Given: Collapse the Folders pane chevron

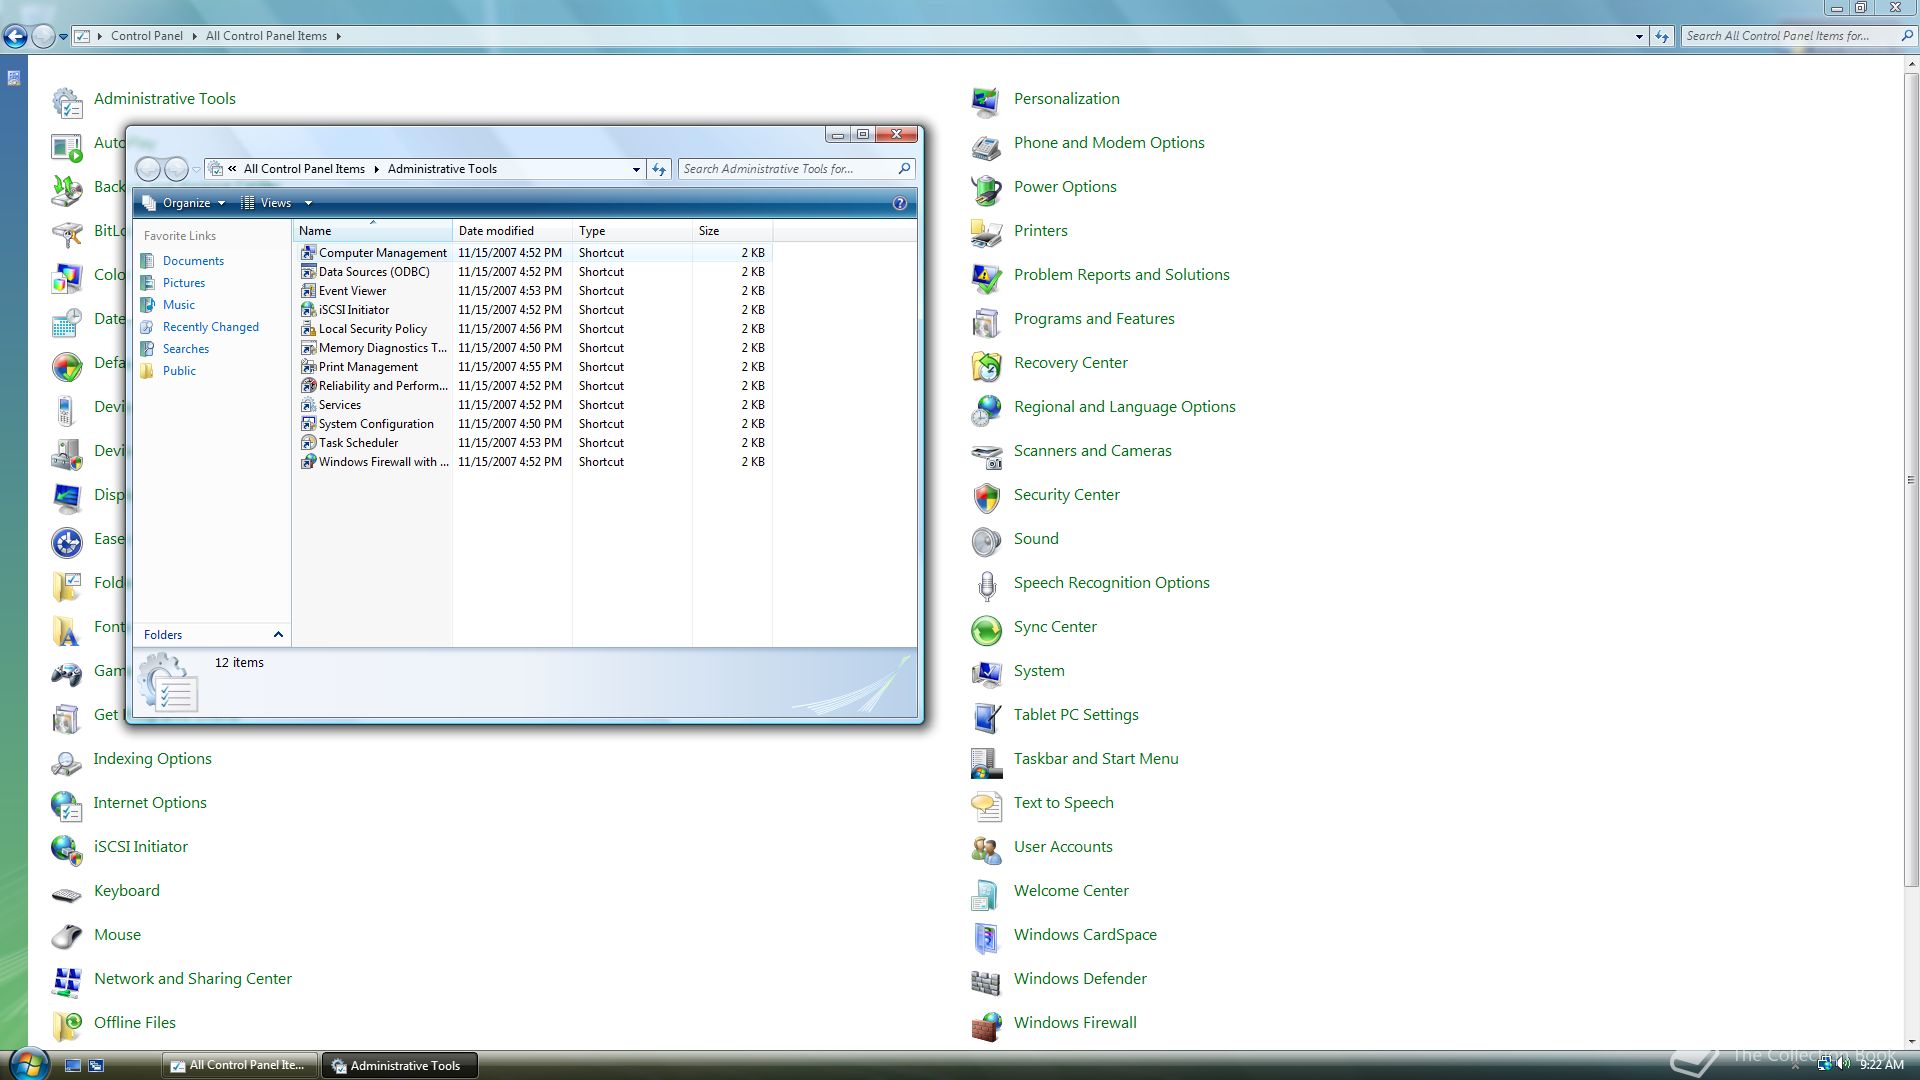Looking at the screenshot, I should click(x=278, y=635).
